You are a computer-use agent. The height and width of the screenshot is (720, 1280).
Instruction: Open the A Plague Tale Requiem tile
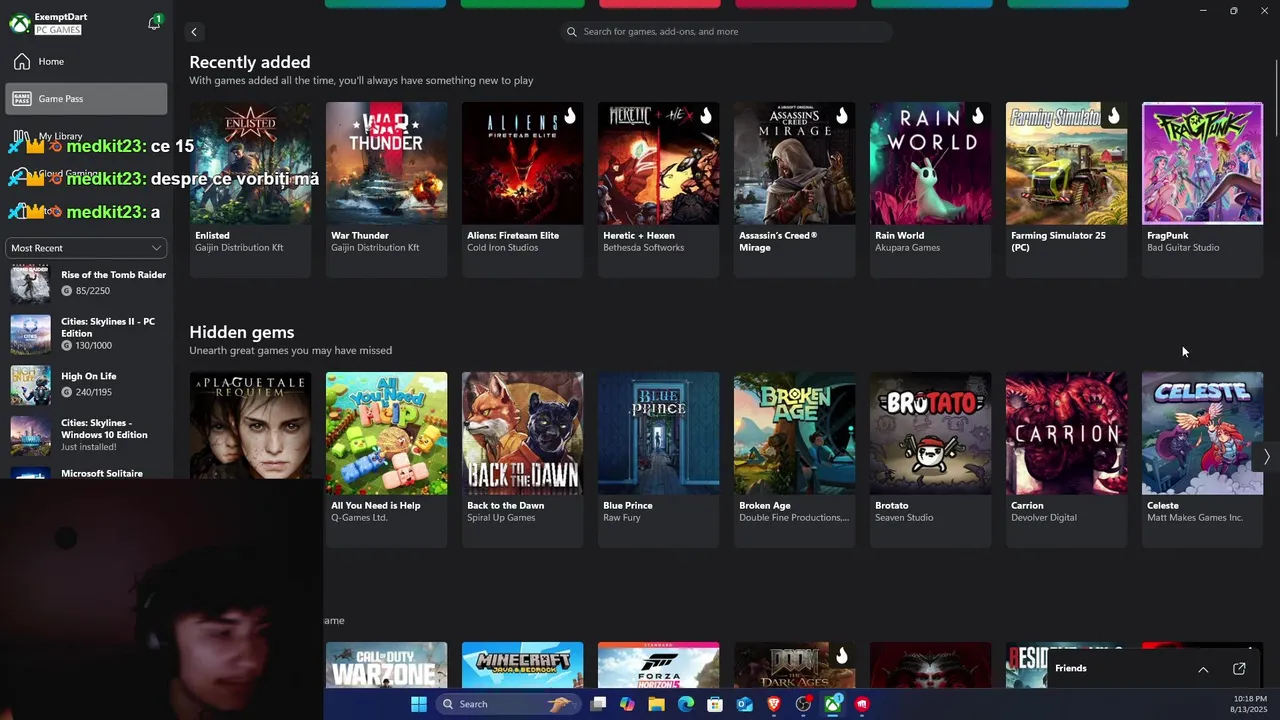(250, 425)
